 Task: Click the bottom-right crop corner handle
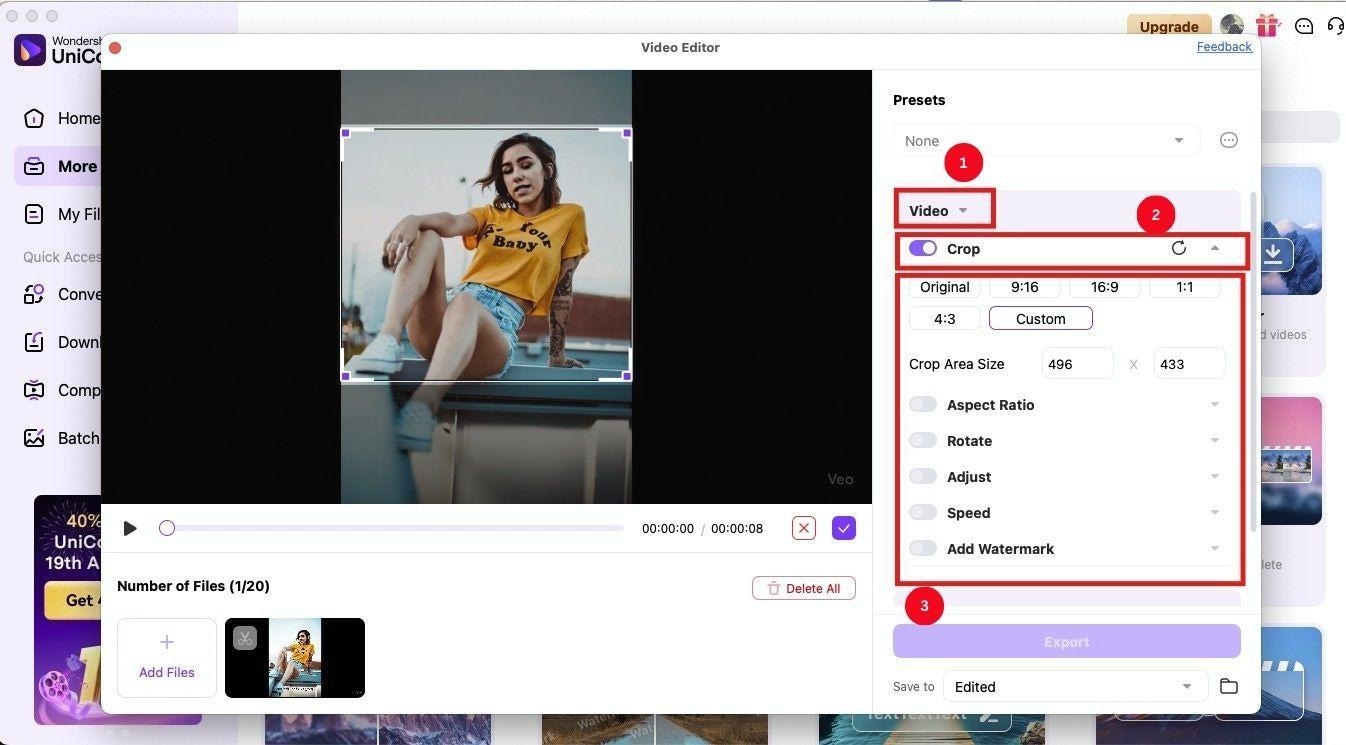627,376
